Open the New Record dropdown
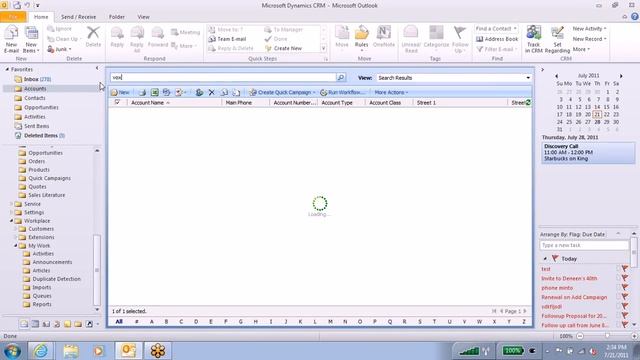The height and width of the screenshot is (360, 640). point(589,39)
